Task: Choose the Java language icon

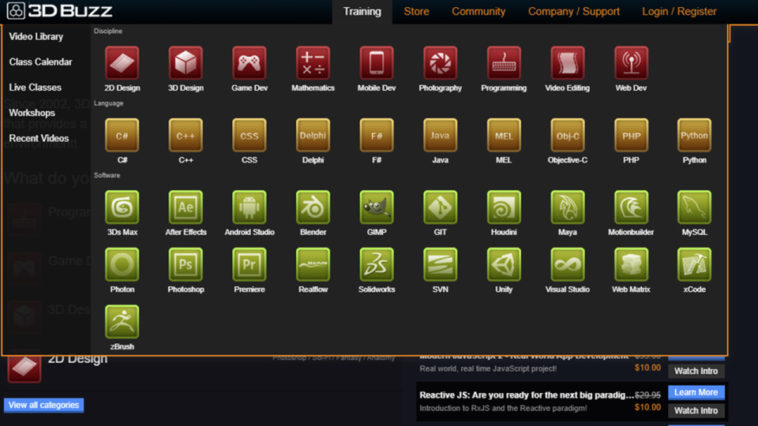Action: click(440, 135)
